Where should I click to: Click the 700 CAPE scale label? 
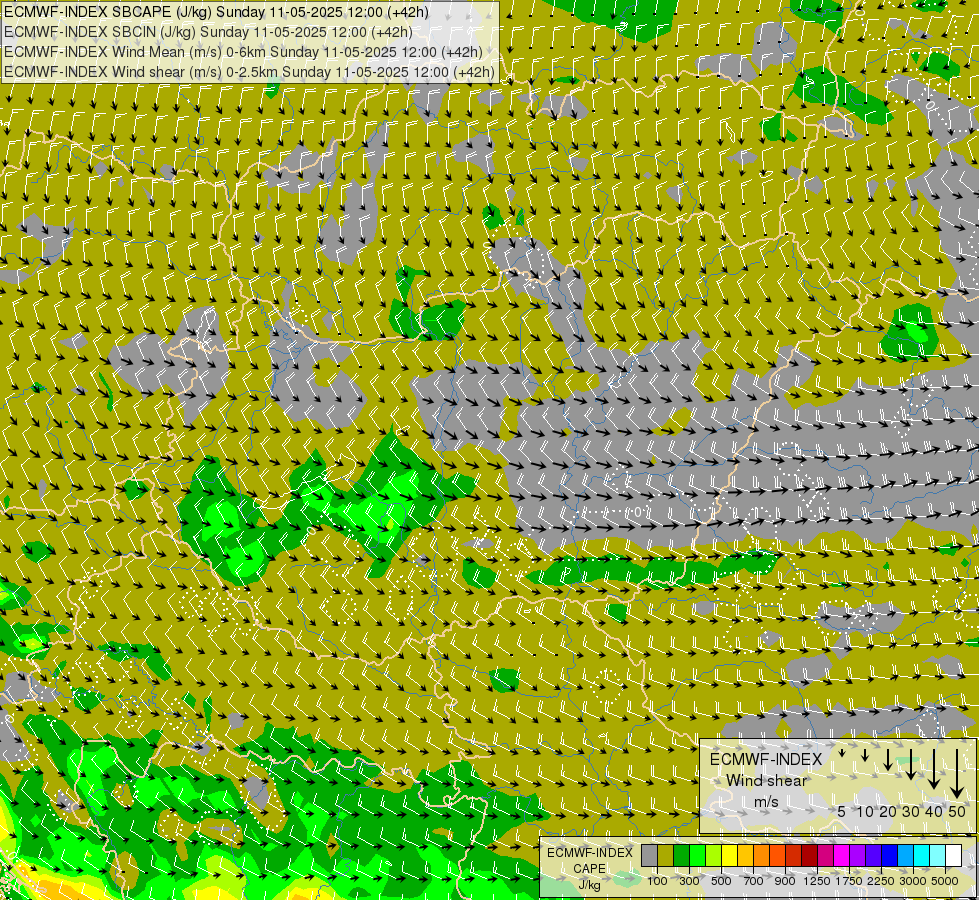(754, 881)
